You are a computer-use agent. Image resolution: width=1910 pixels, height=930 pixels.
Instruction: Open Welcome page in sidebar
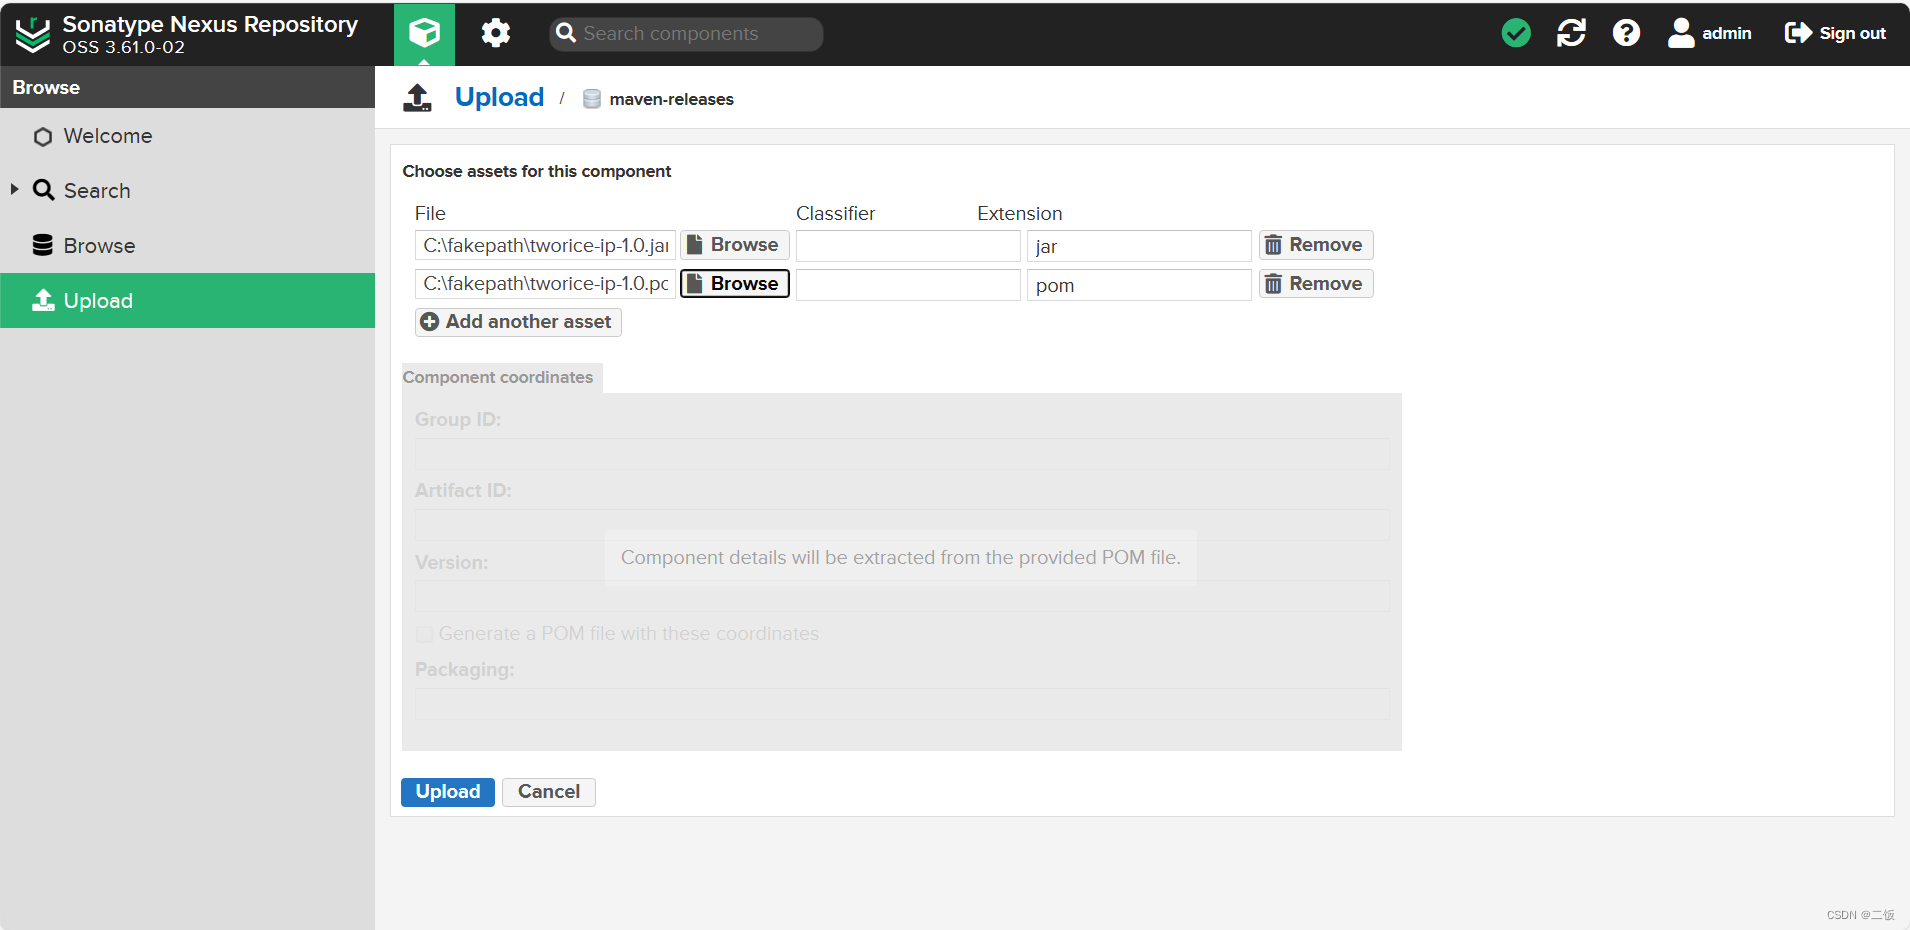[x=187, y=136]
